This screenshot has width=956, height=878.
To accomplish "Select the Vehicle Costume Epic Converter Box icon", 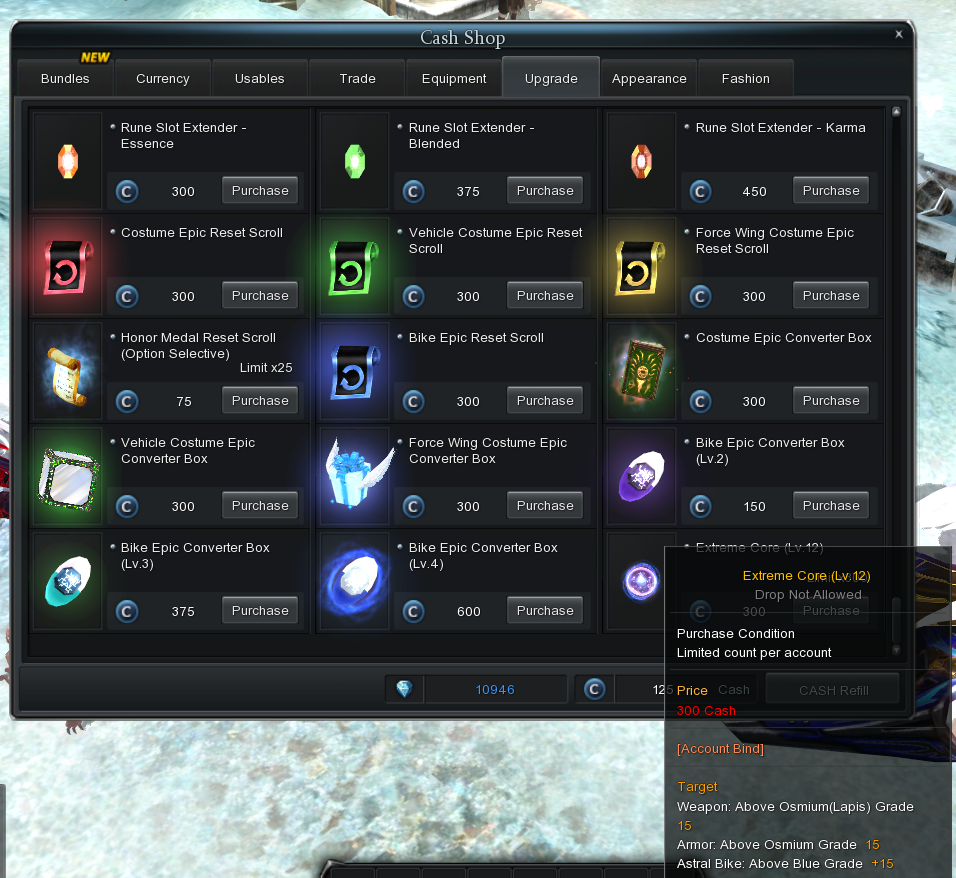I will point(68,475).
